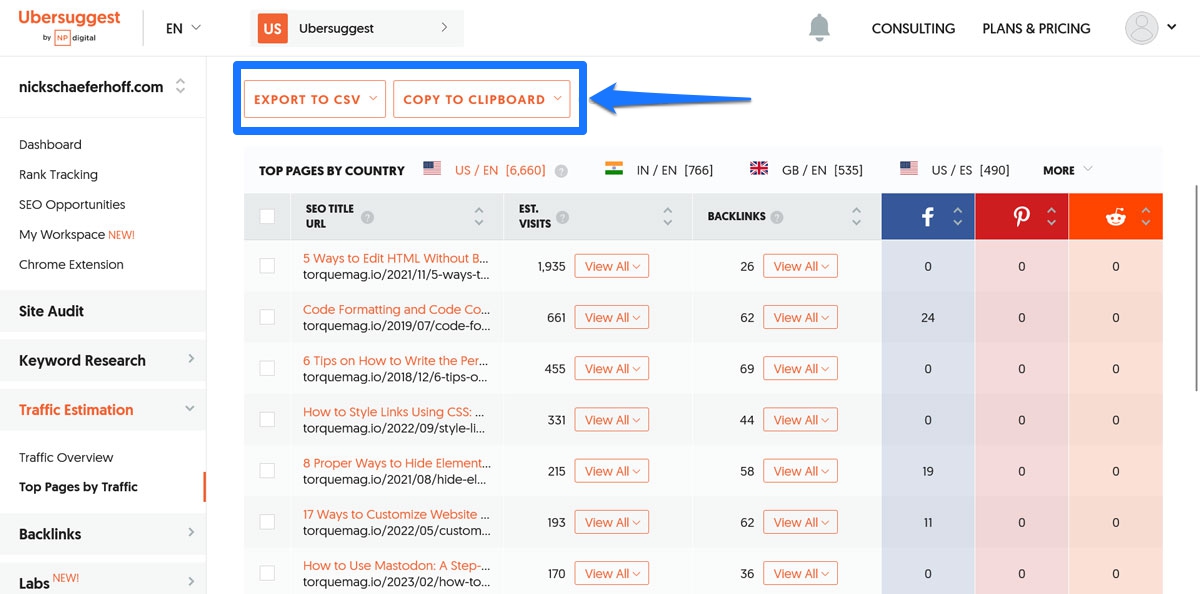Click the help icon next to Est. Visits
The height and width of the screenshot is (594, 1200).
tap(561, 217)
